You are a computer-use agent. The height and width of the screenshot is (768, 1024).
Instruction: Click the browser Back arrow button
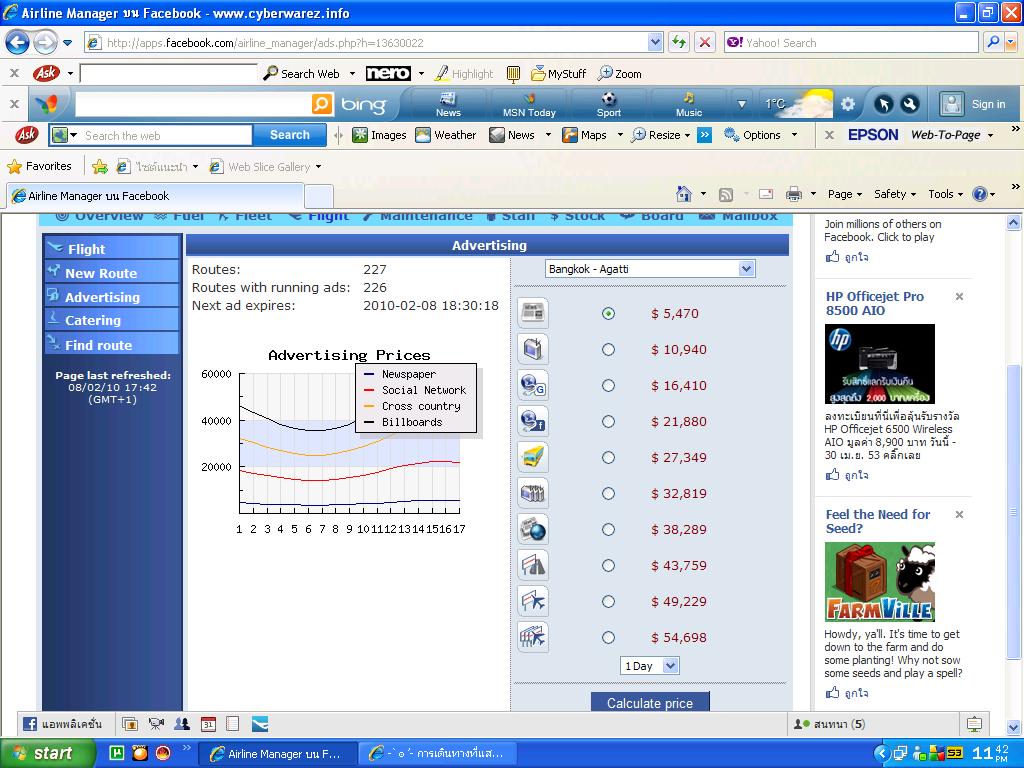coord(18,43)
